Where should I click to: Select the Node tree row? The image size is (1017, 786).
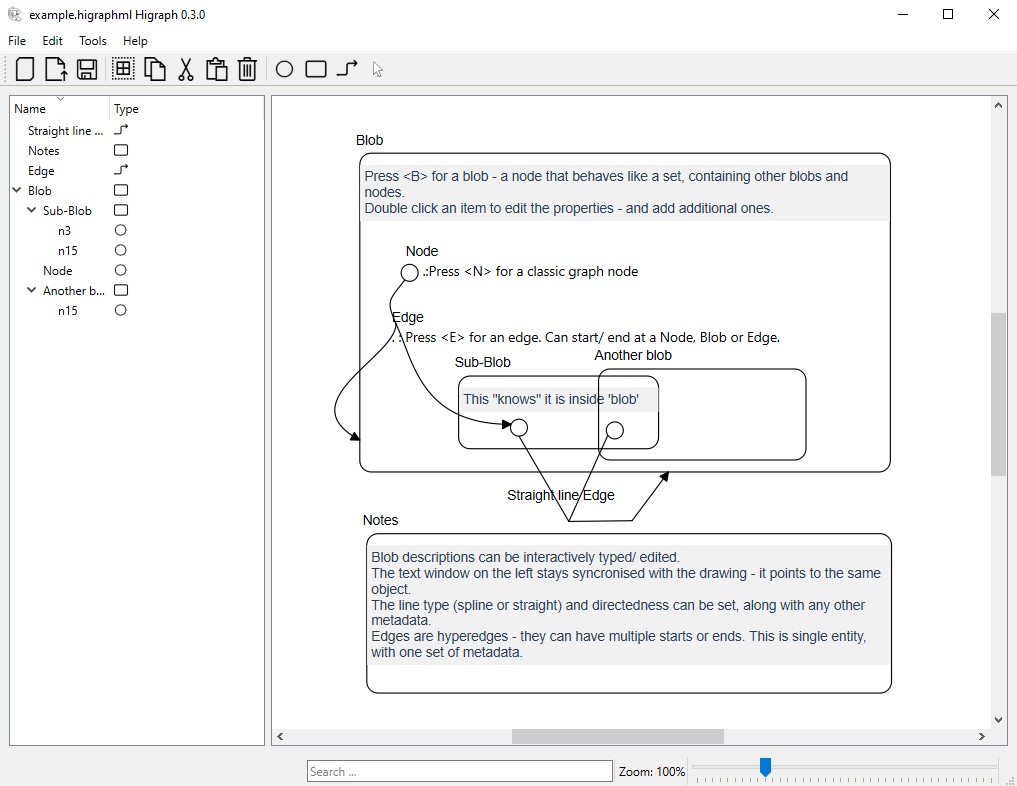[58, 270]
